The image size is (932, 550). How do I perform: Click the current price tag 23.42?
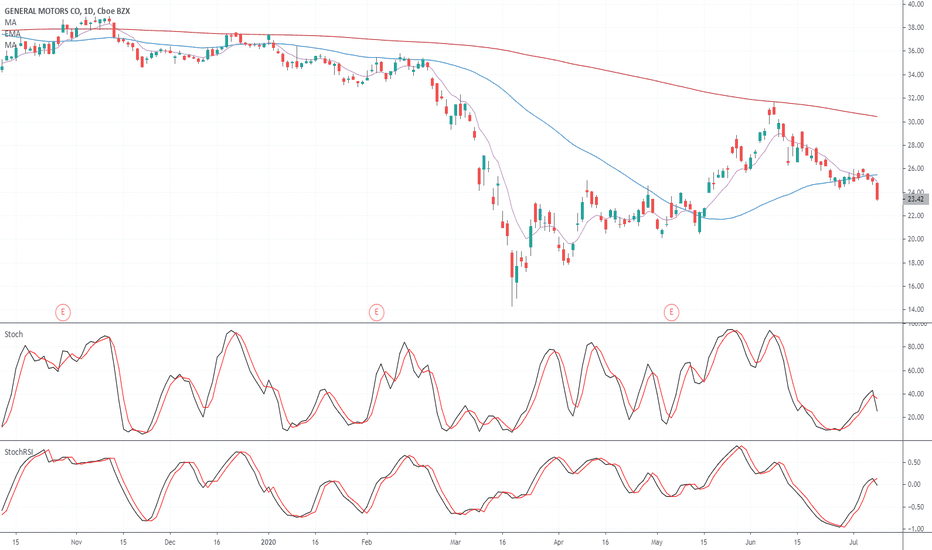point(916,199)
